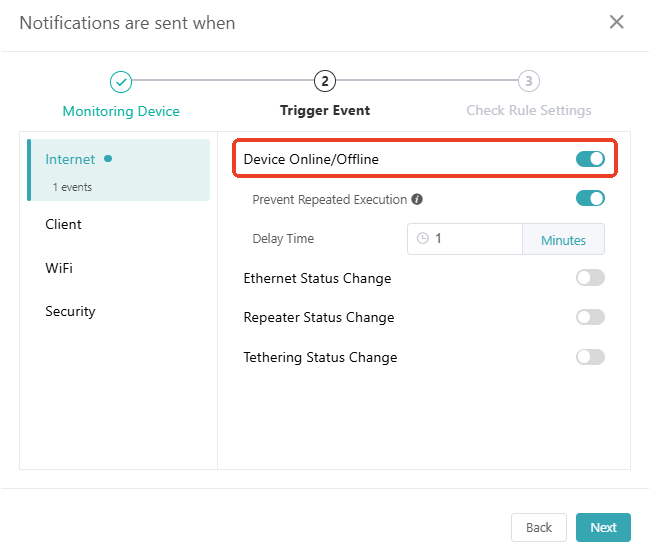
Task: Open the WiFi event category
Action: click(x=59, y=268)
